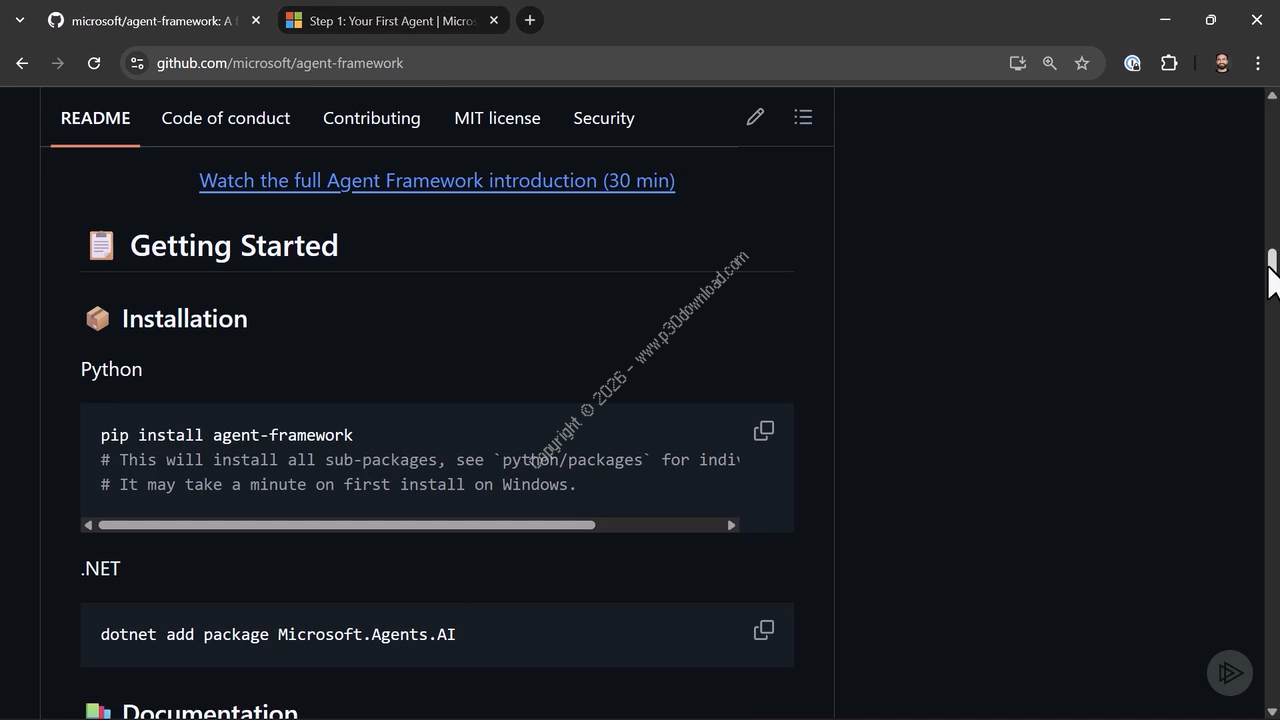Switch to Step 1: Your First Agent tab

click(393, 20)
